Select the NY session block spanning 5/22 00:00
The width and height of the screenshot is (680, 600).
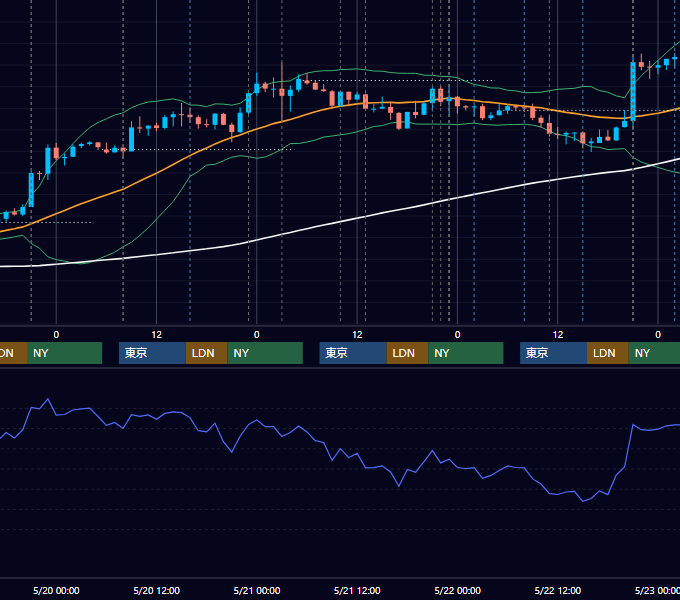tap(466, 353)
